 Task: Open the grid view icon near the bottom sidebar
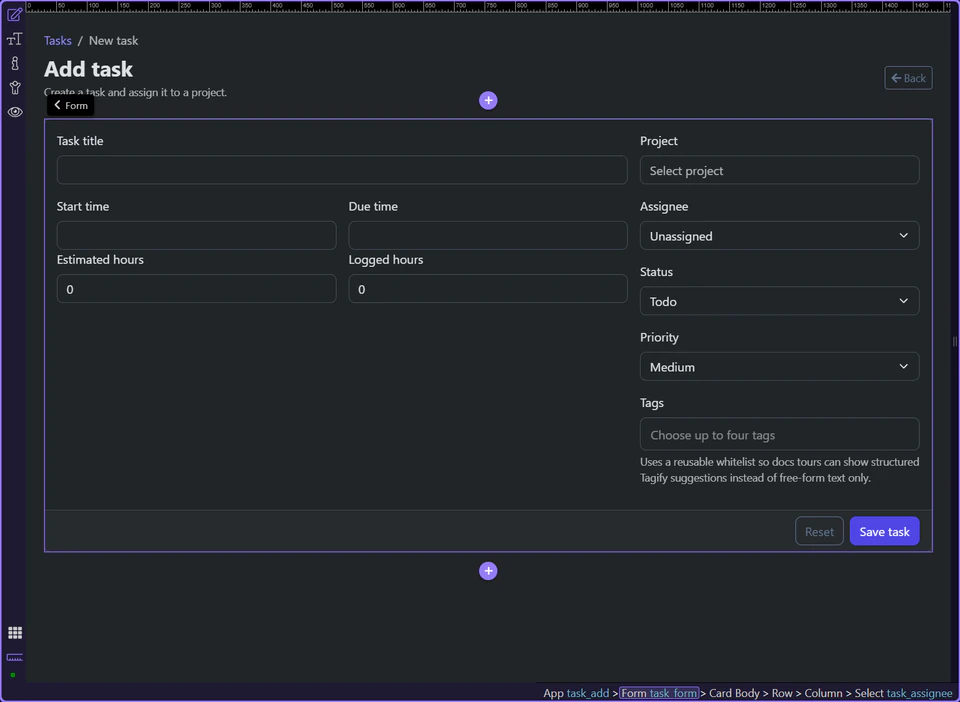pyautogui.click(x=14, y=632)
